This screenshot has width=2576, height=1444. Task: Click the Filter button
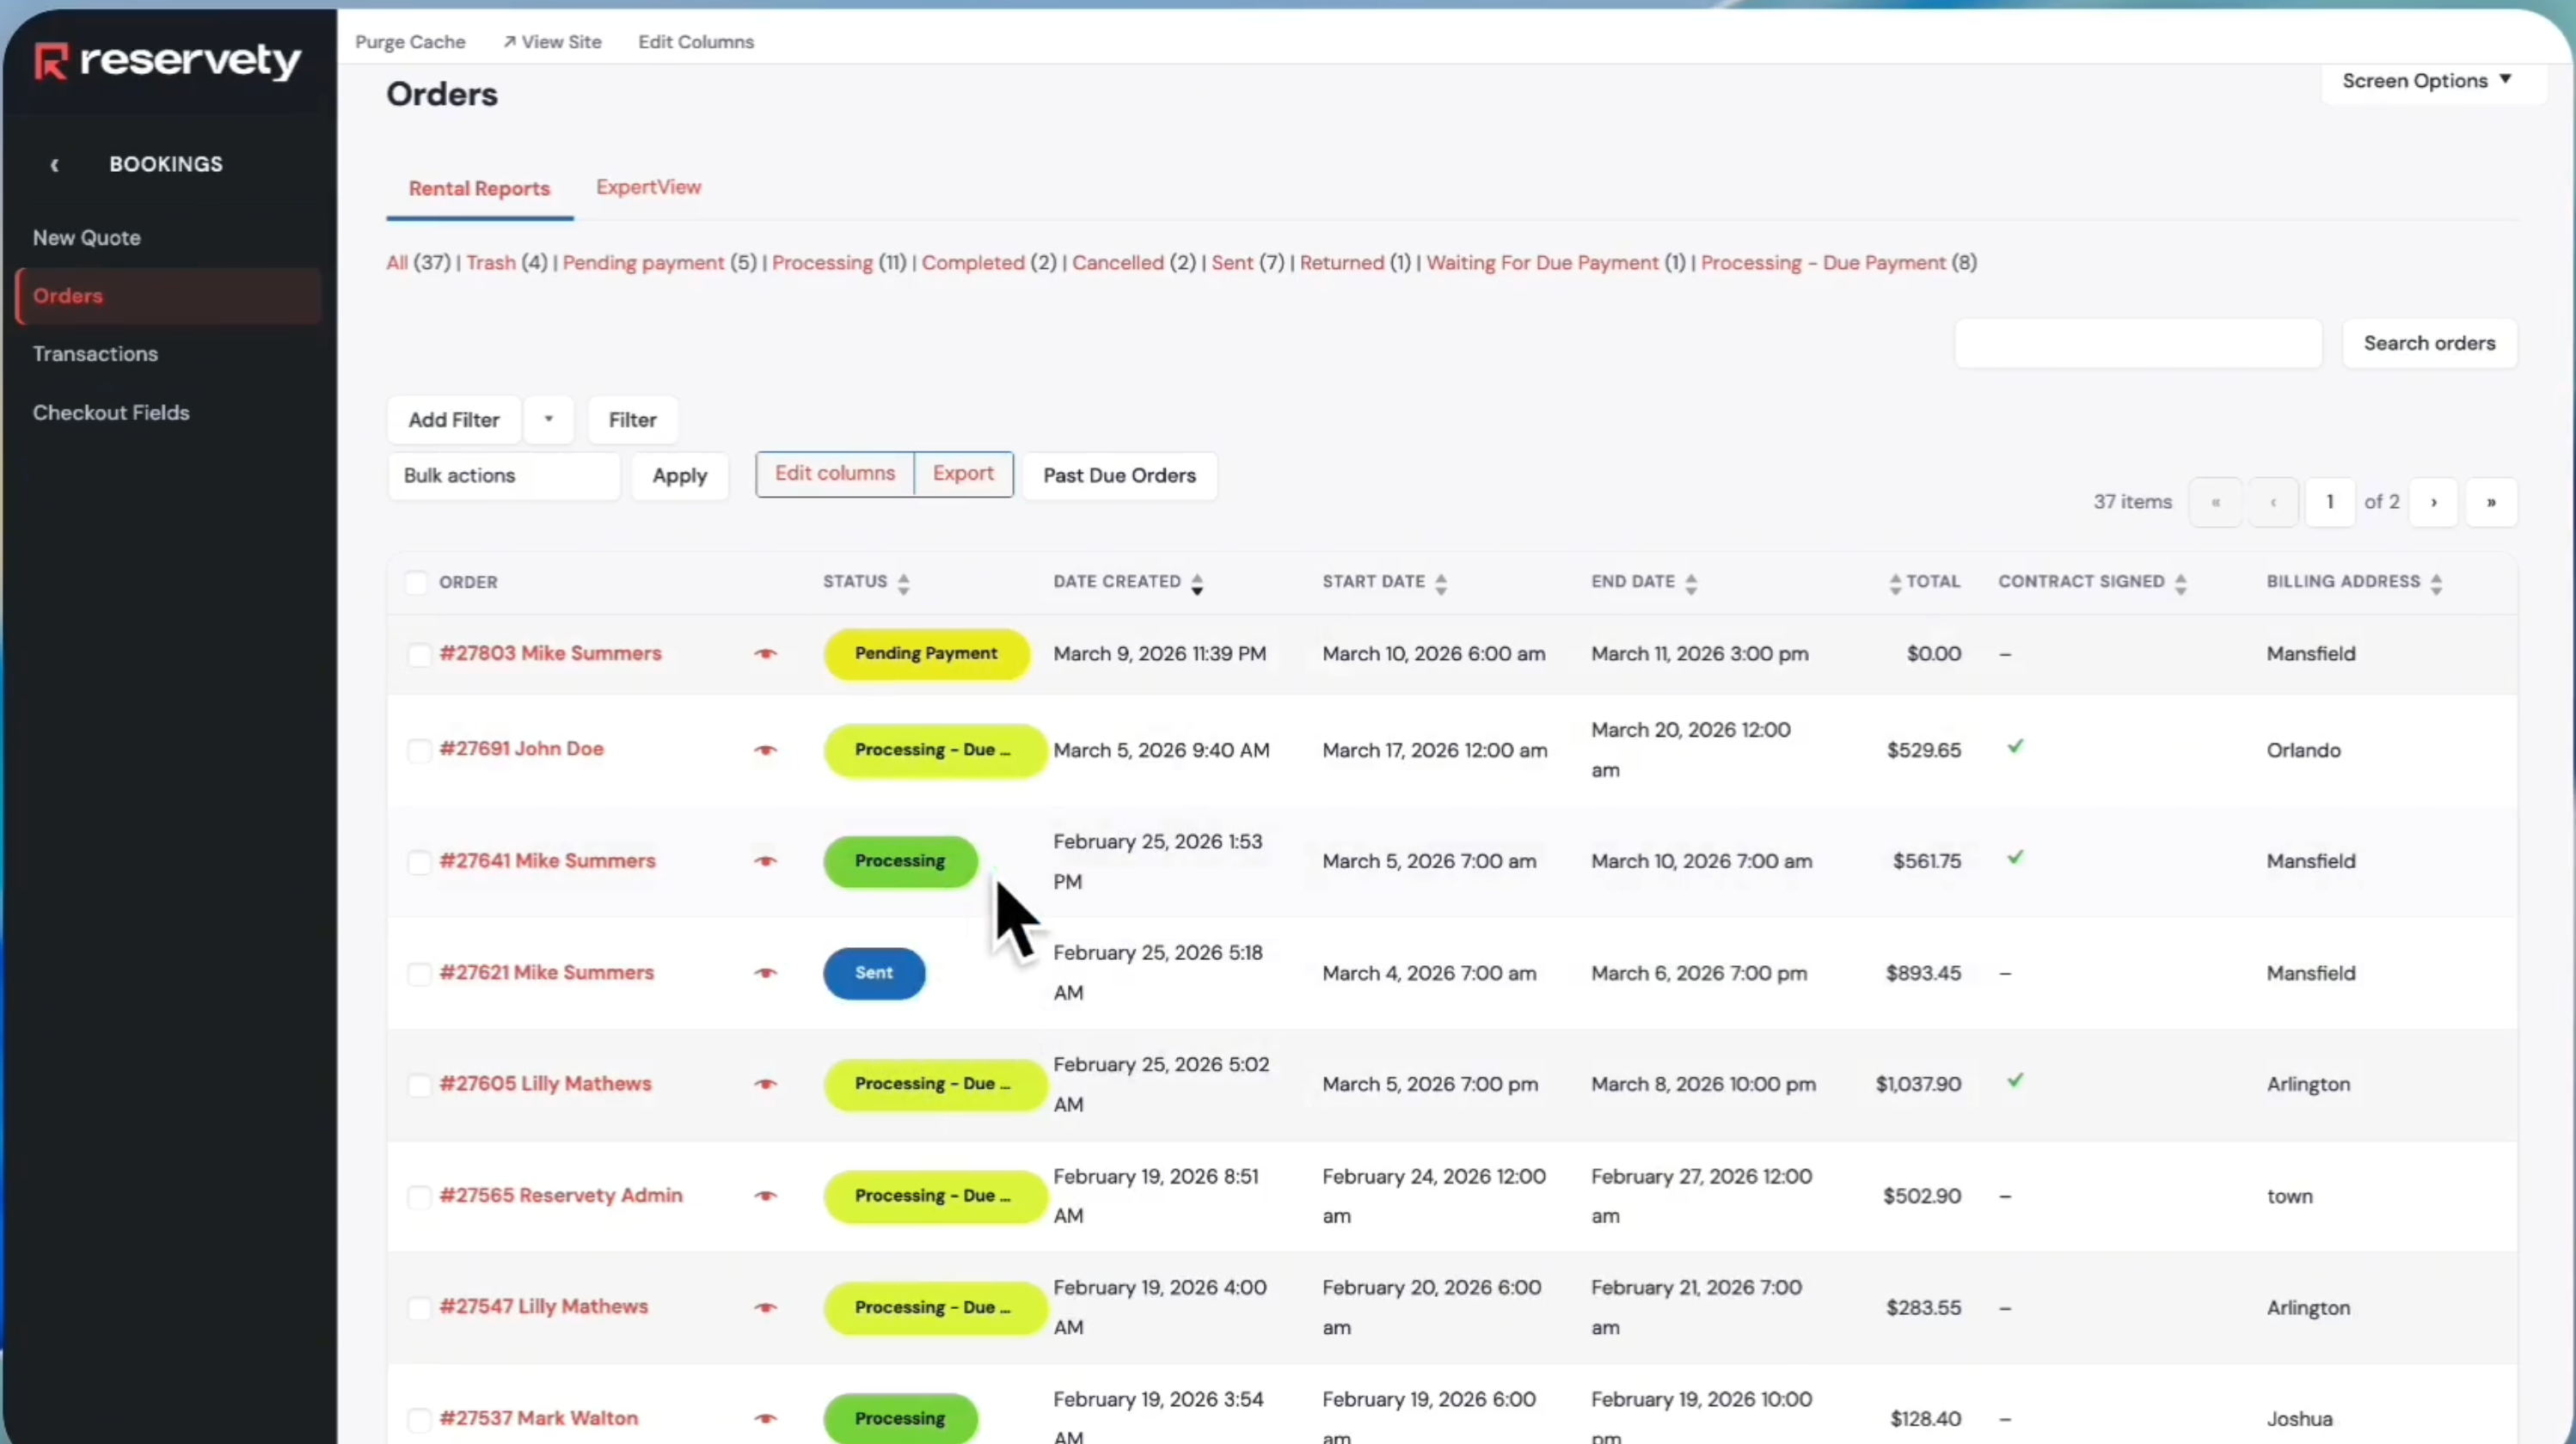[x=633, y=420]
